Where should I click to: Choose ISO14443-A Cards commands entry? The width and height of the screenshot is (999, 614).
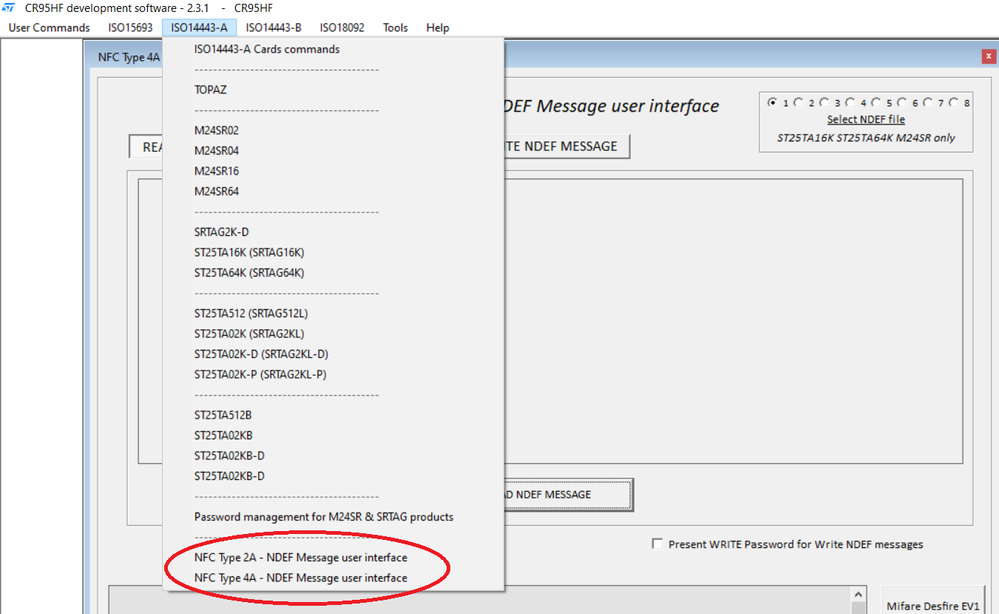pyautogui.click(x=333, y=49)
